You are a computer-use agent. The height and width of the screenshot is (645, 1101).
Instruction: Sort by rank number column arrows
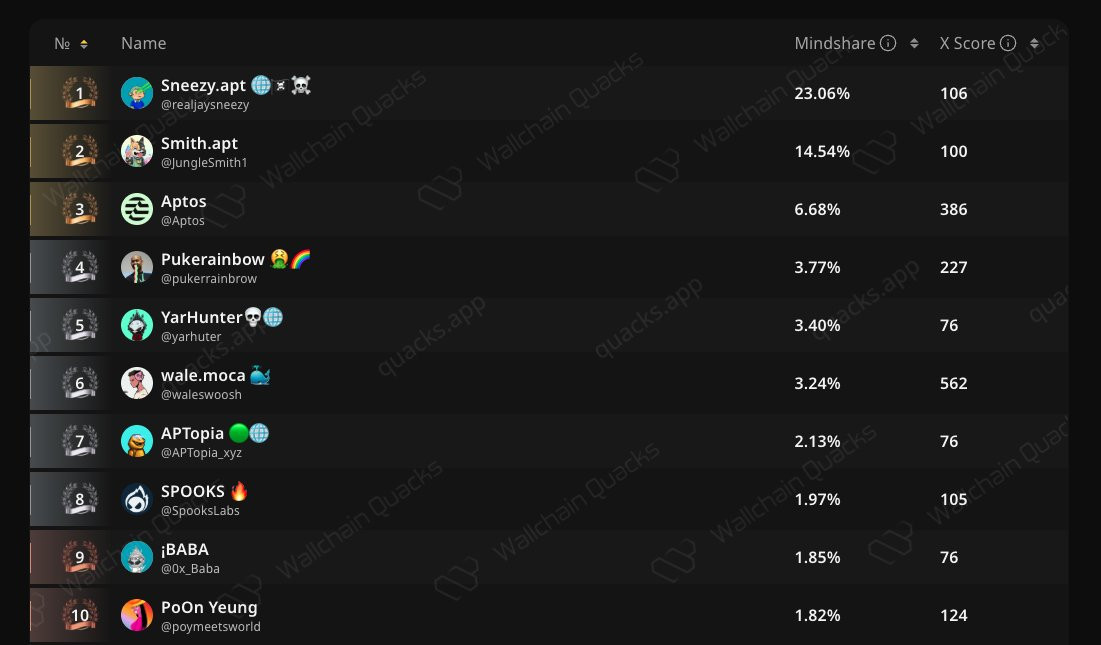(84, 44)
